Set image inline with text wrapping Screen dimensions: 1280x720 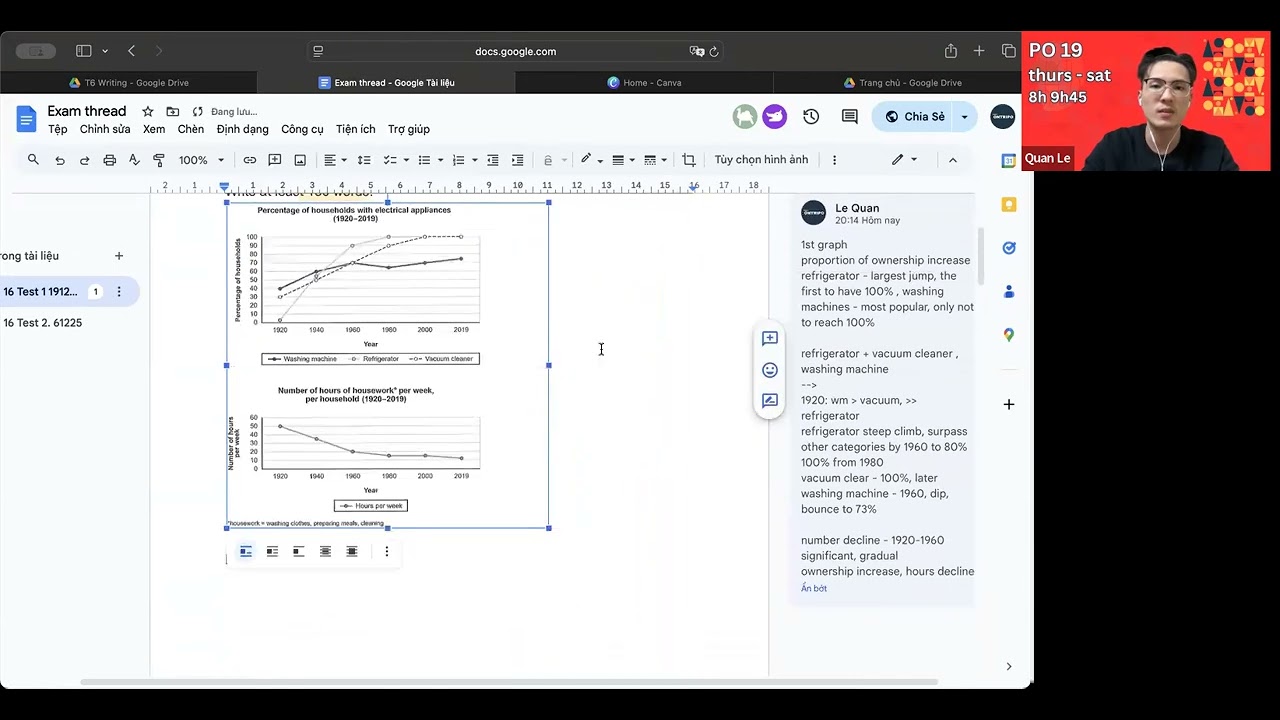(x=246, y=551)
